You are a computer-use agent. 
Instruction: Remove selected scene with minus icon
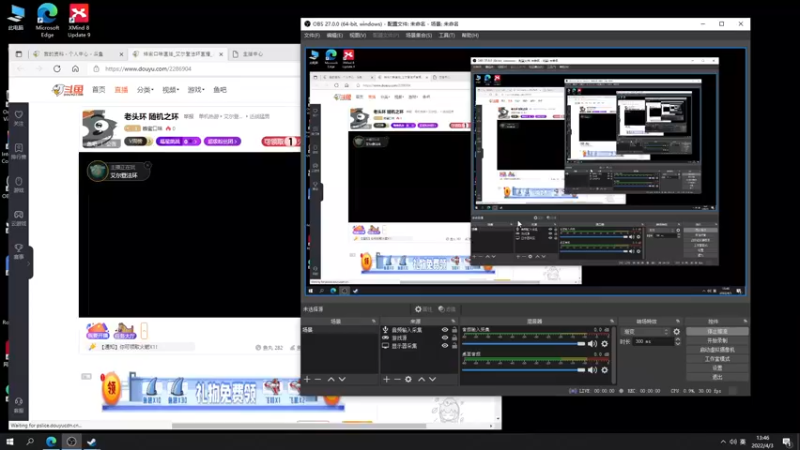click(318, 379)
